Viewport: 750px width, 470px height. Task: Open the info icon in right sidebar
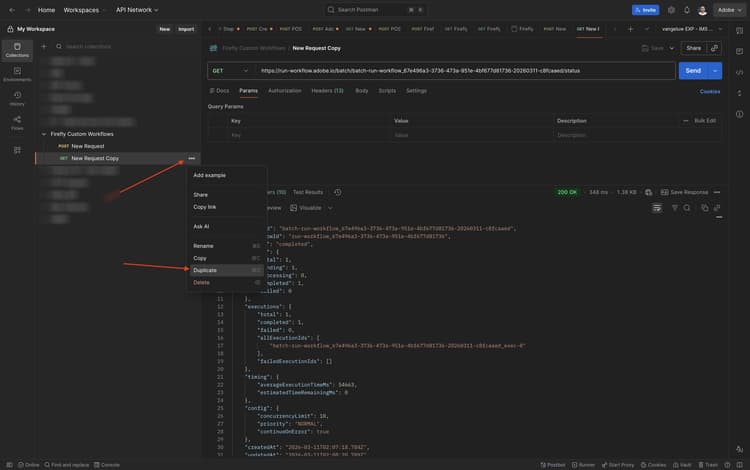click(739, 114)
